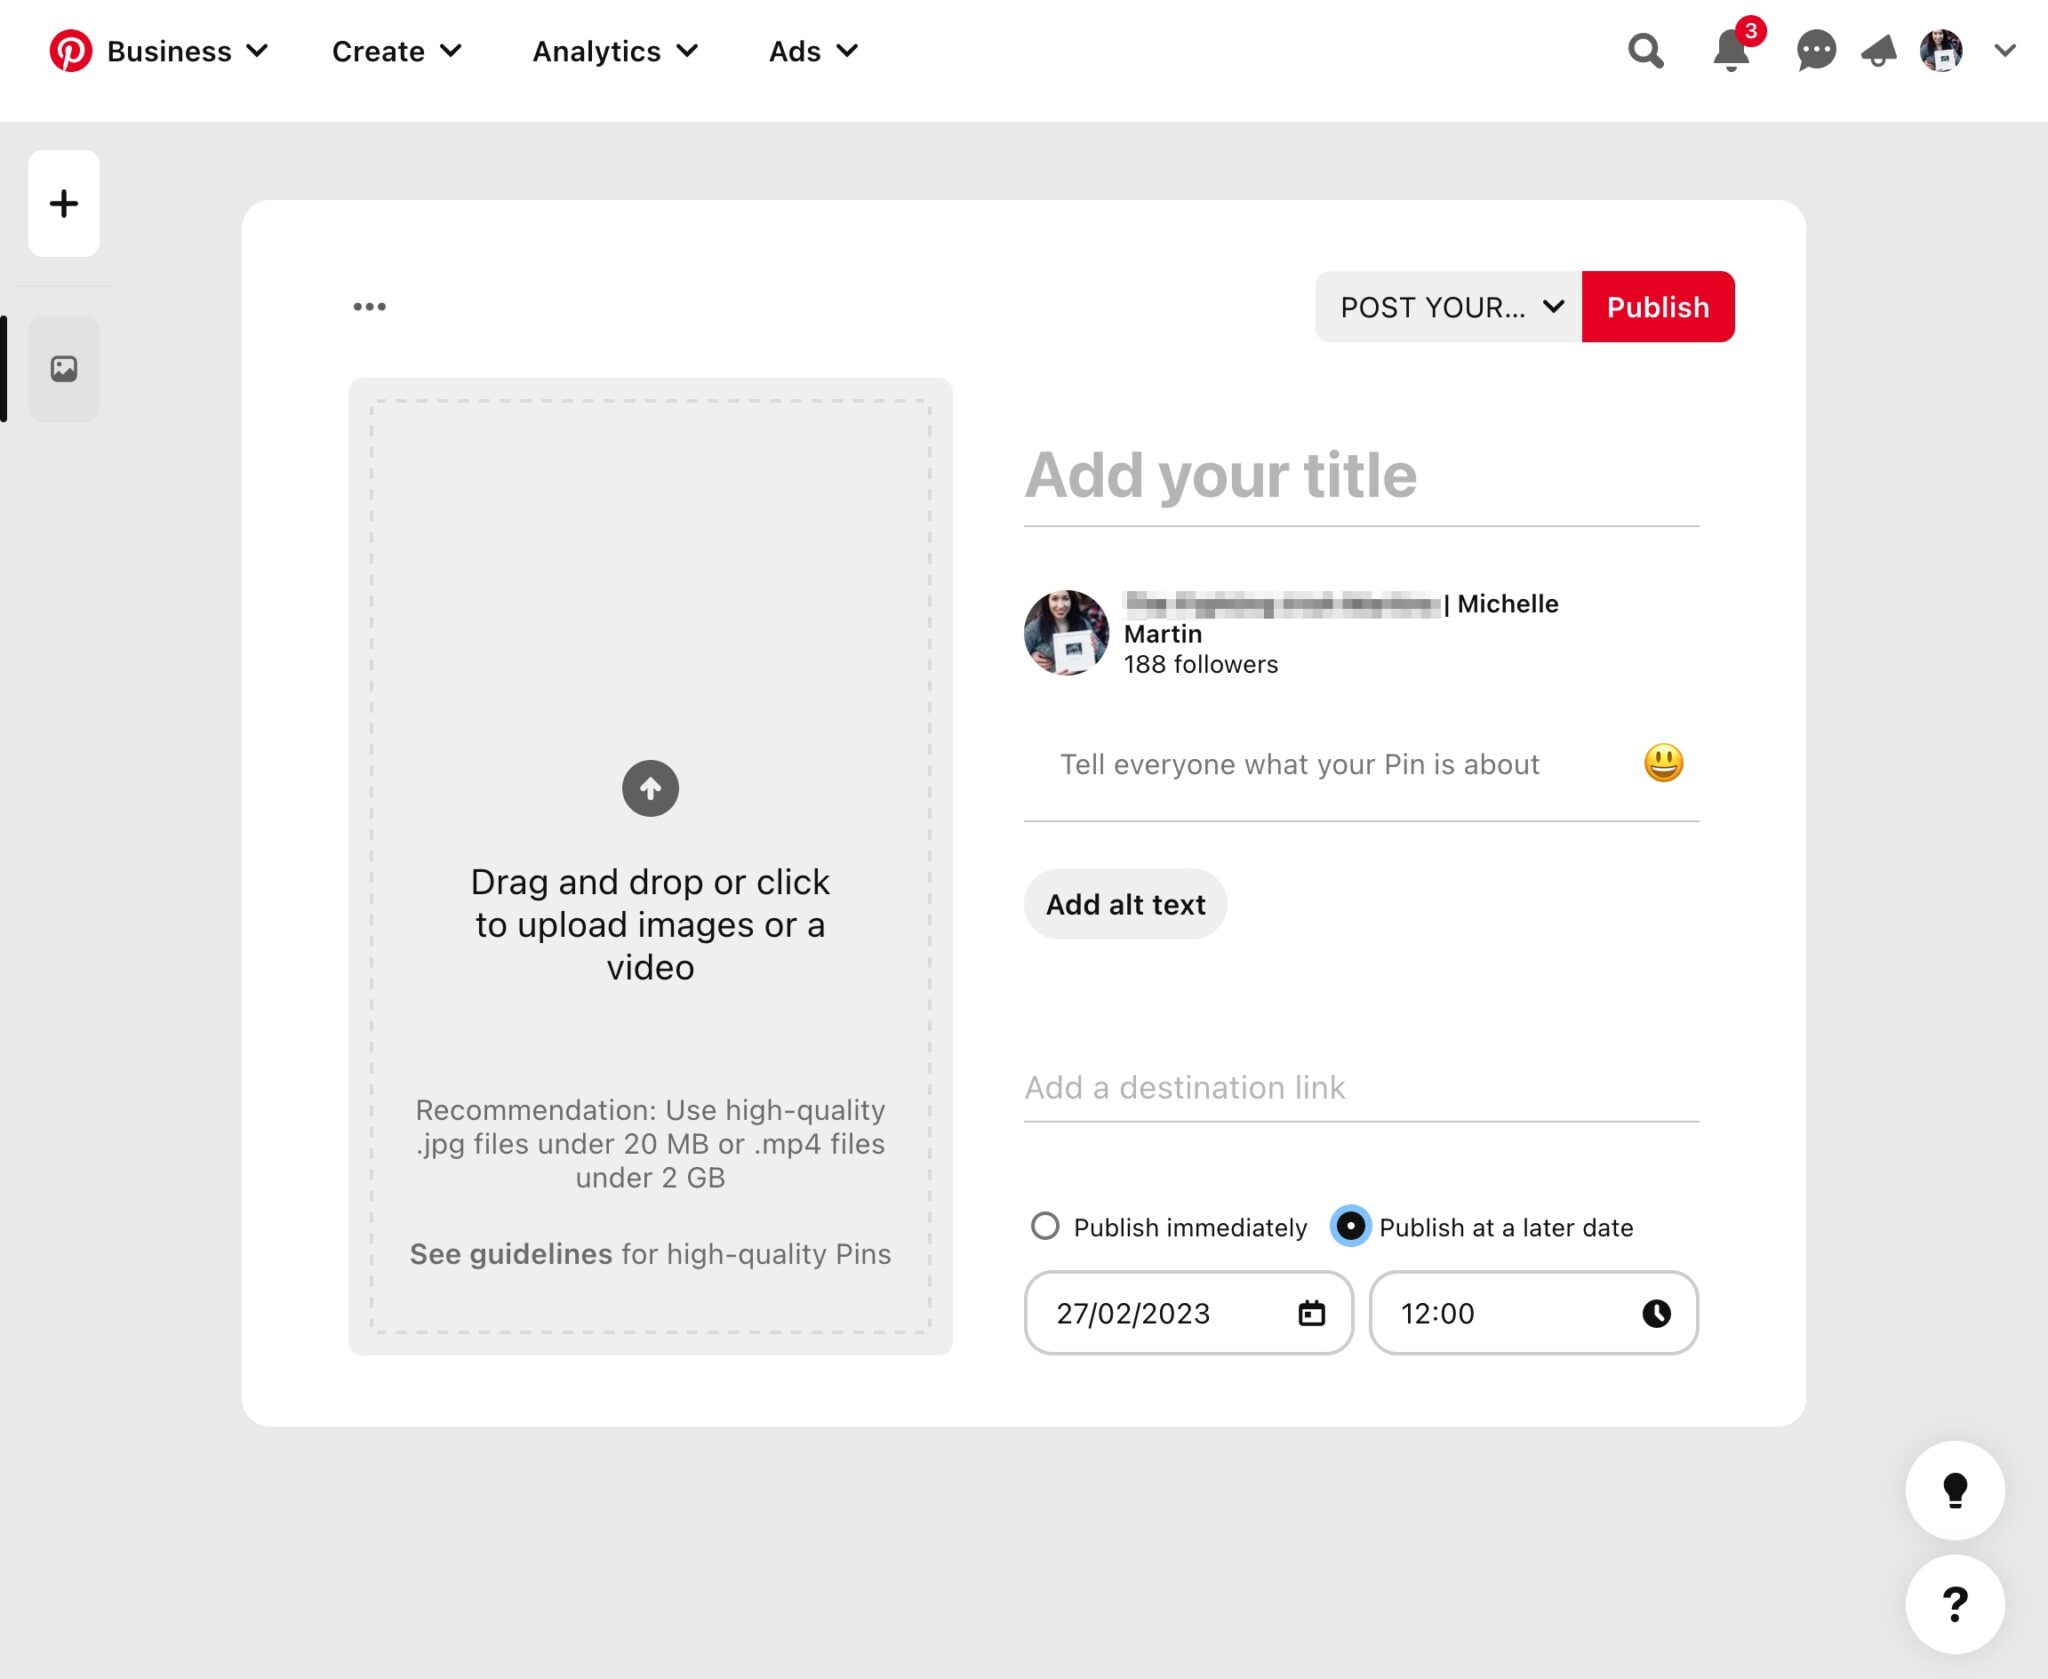The height and width of the screenshot is (1679, 2048).
Task: Open the board selector dropdown
Action: (x=1447, y=307)
